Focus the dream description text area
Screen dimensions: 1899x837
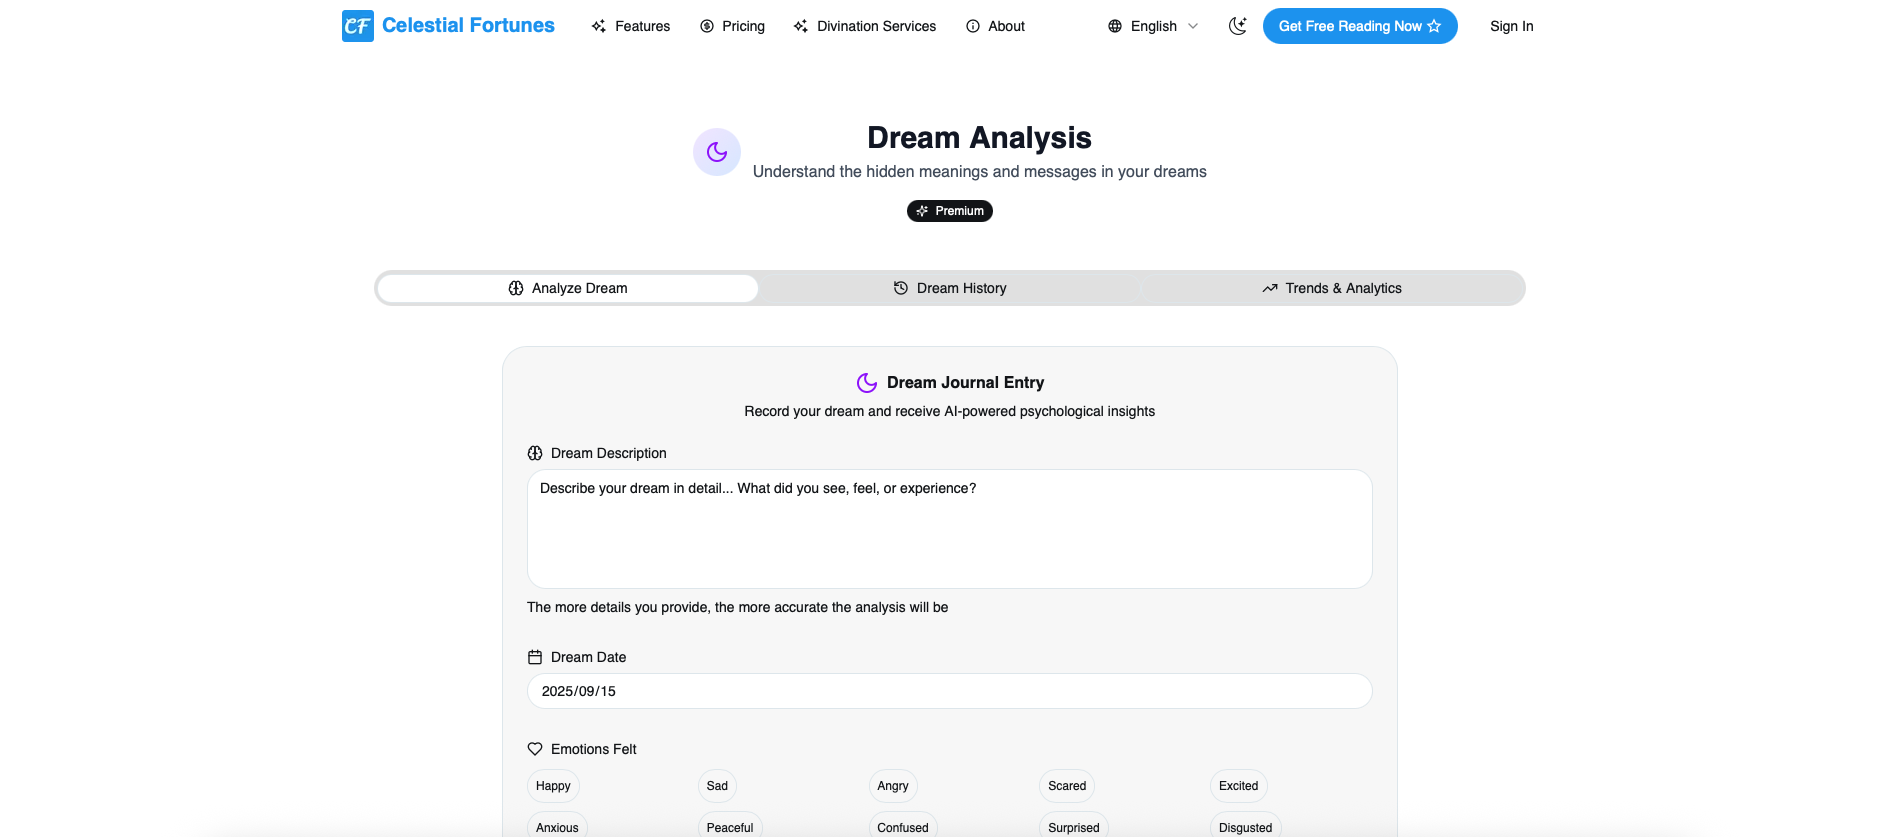point(950,529)
